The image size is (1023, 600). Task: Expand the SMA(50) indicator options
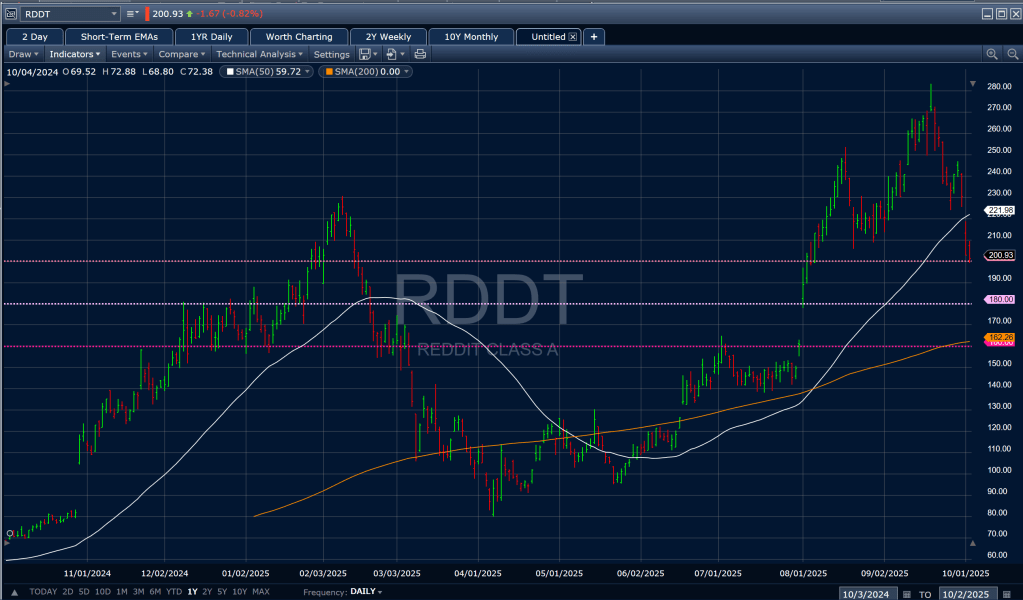pyautogui.click(x=307, y=72)
